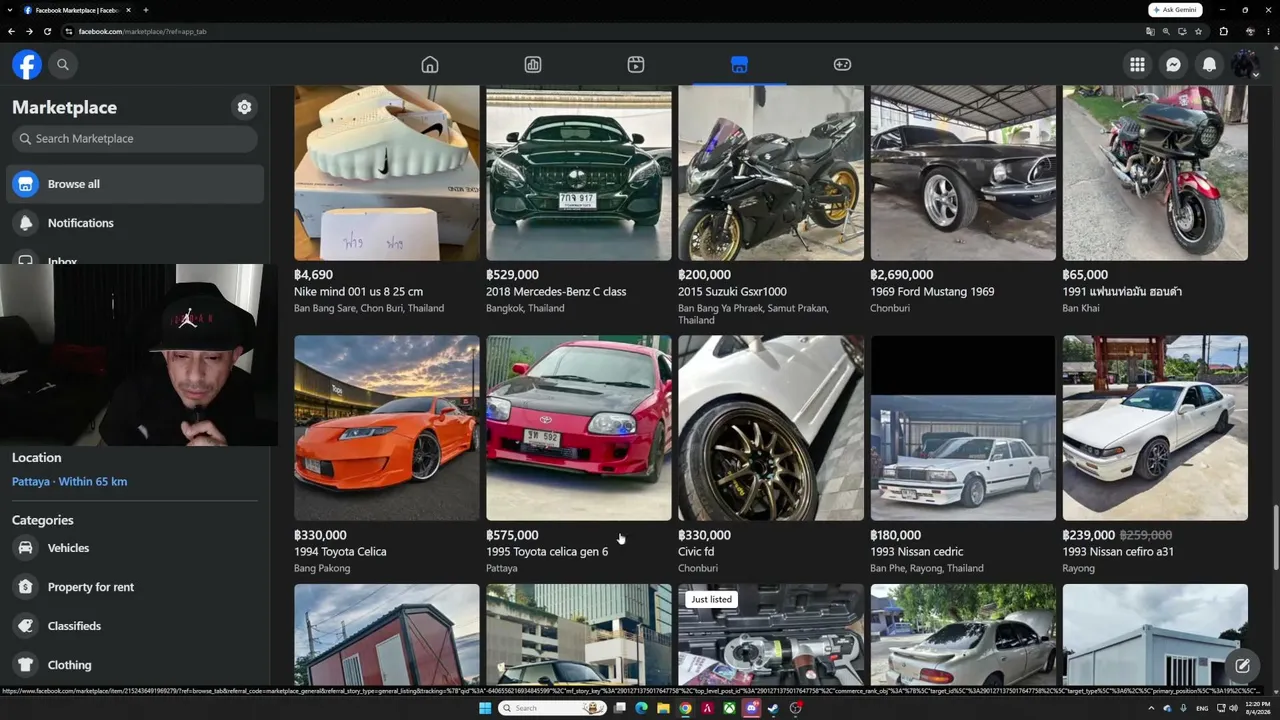Open the taskbar clock showing 12:20 PM
Screen dimensions: 1280x720
pos(1257,708)
